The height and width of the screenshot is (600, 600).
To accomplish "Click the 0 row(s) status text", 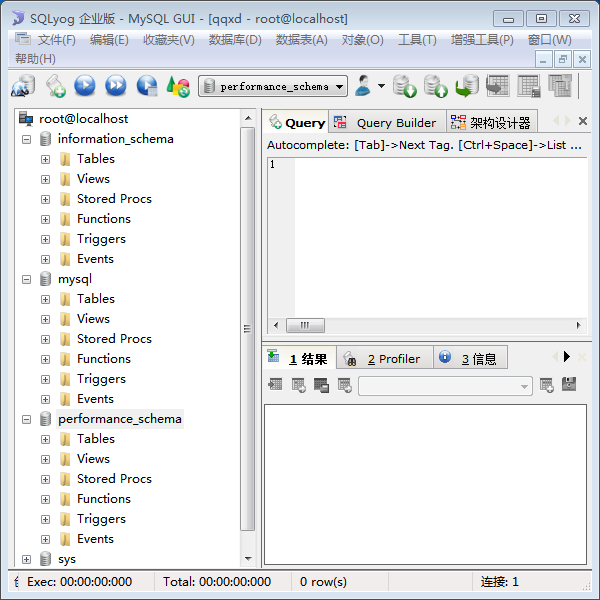I will click(x=323, y=582).
